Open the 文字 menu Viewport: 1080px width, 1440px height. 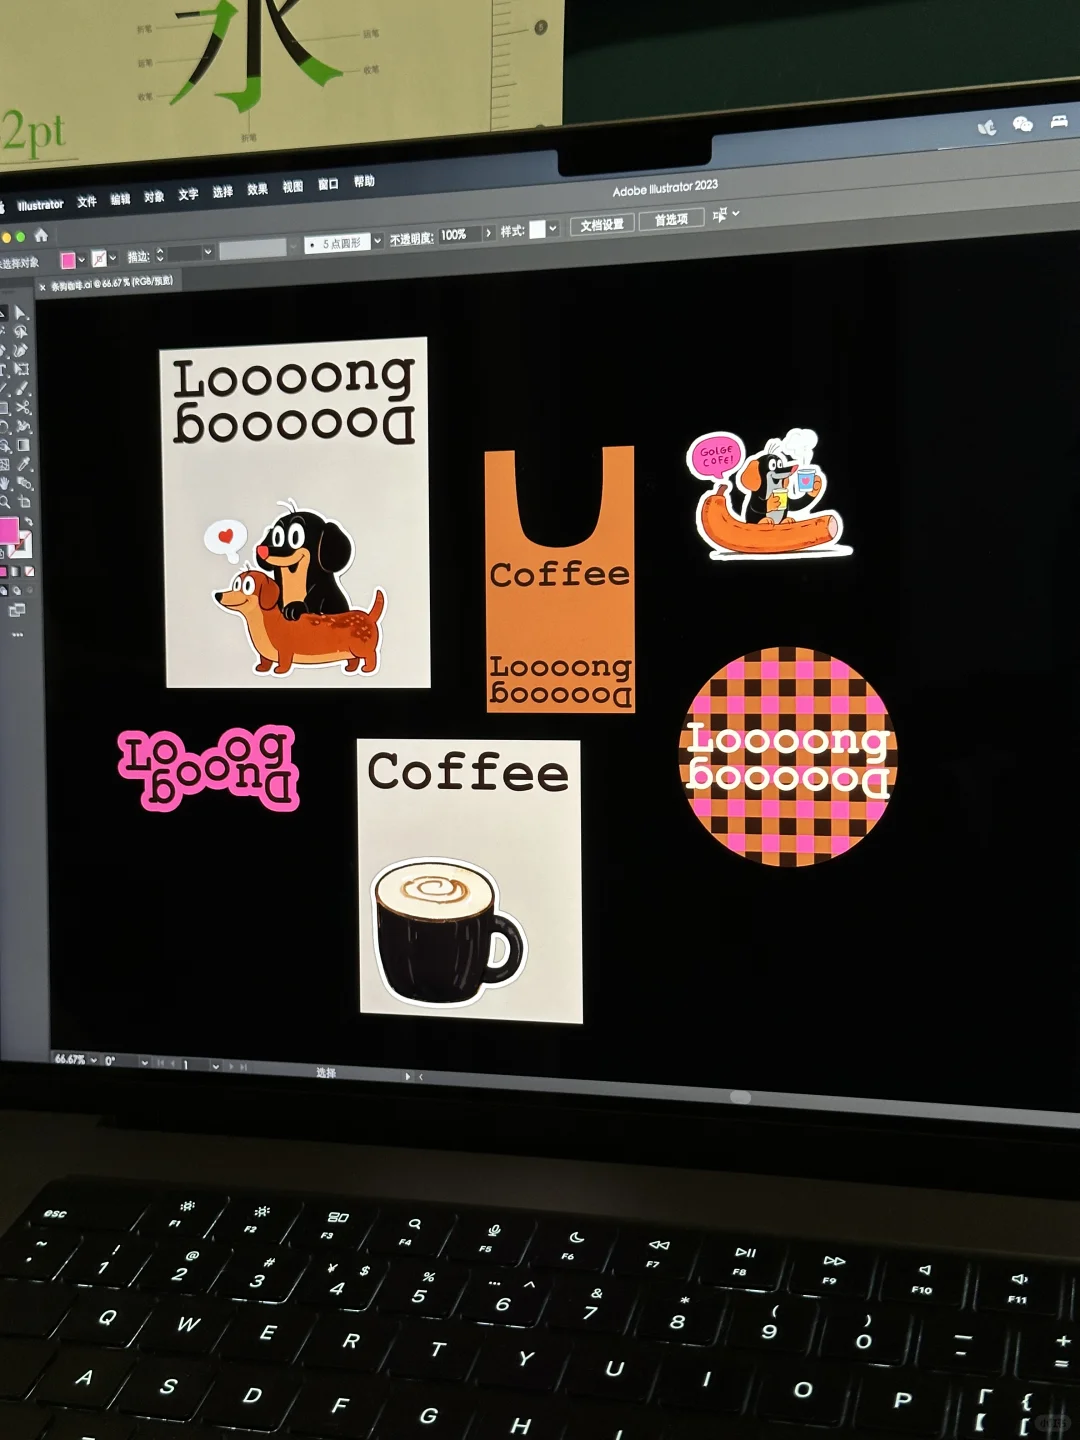click(188, 194)
